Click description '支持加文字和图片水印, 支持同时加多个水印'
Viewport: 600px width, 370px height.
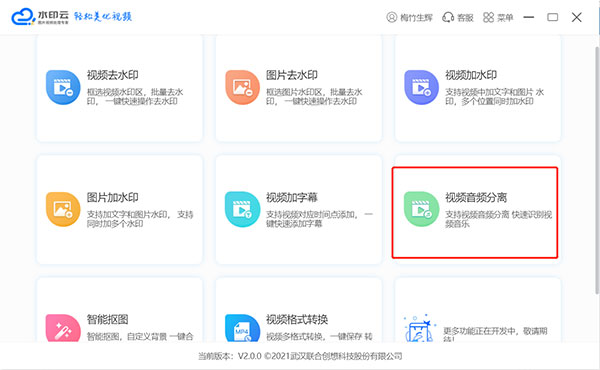click(x=140, y=219)
